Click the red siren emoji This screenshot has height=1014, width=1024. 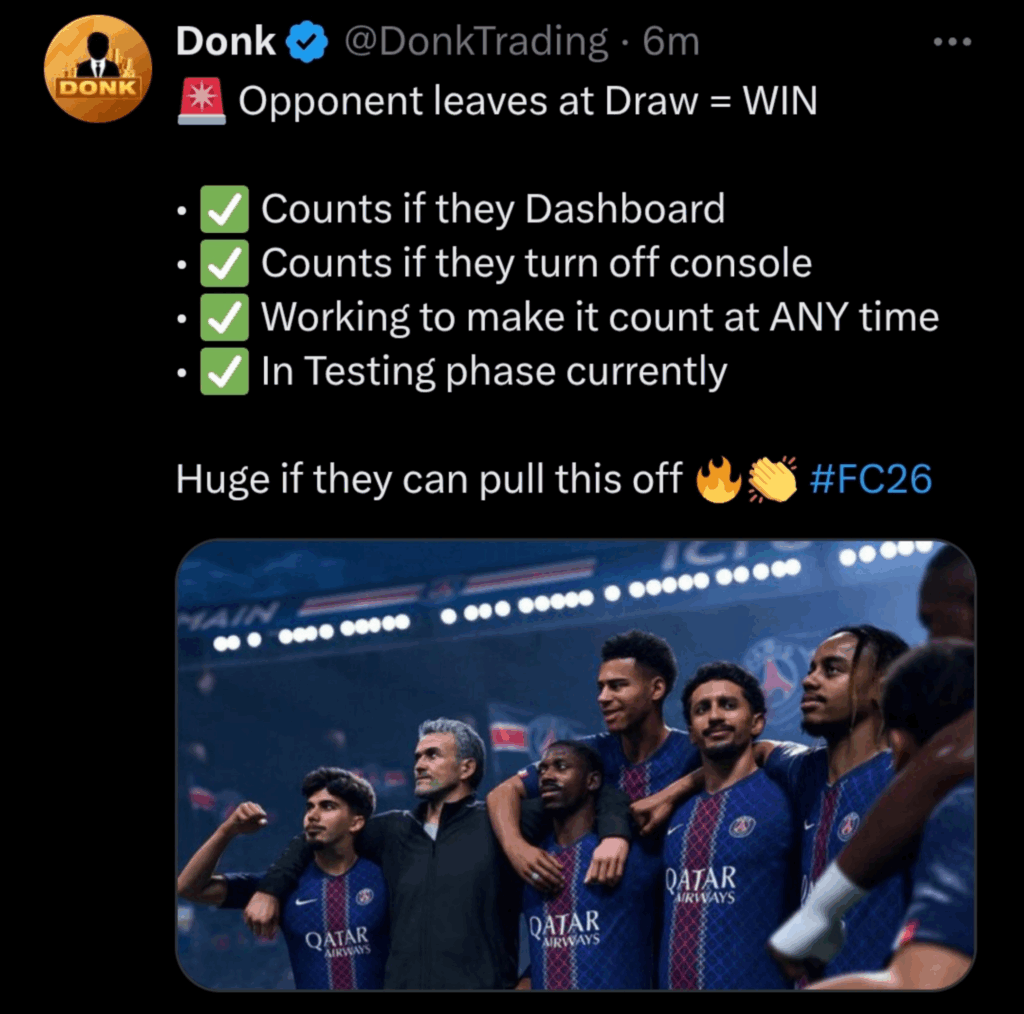[202, 102]
